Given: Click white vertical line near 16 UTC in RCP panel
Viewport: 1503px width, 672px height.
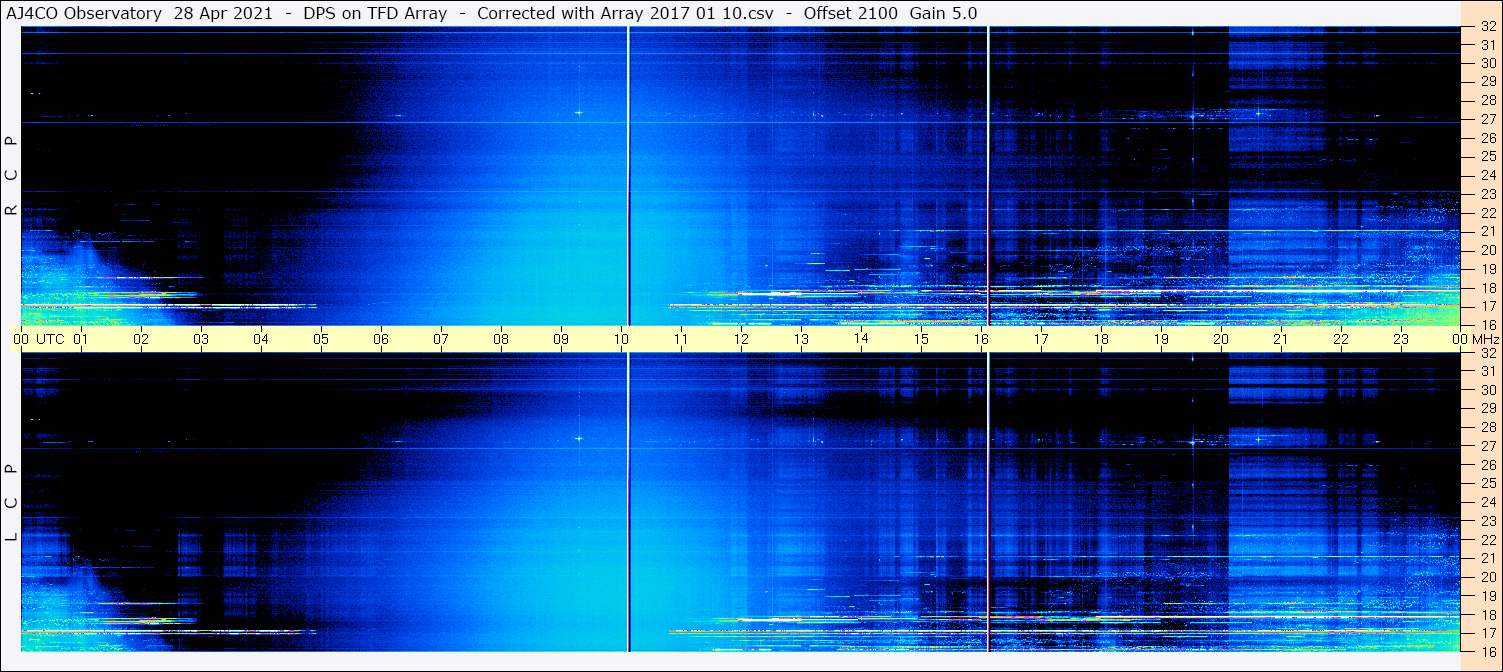Looking at the screenshot, I should (988, 176).
